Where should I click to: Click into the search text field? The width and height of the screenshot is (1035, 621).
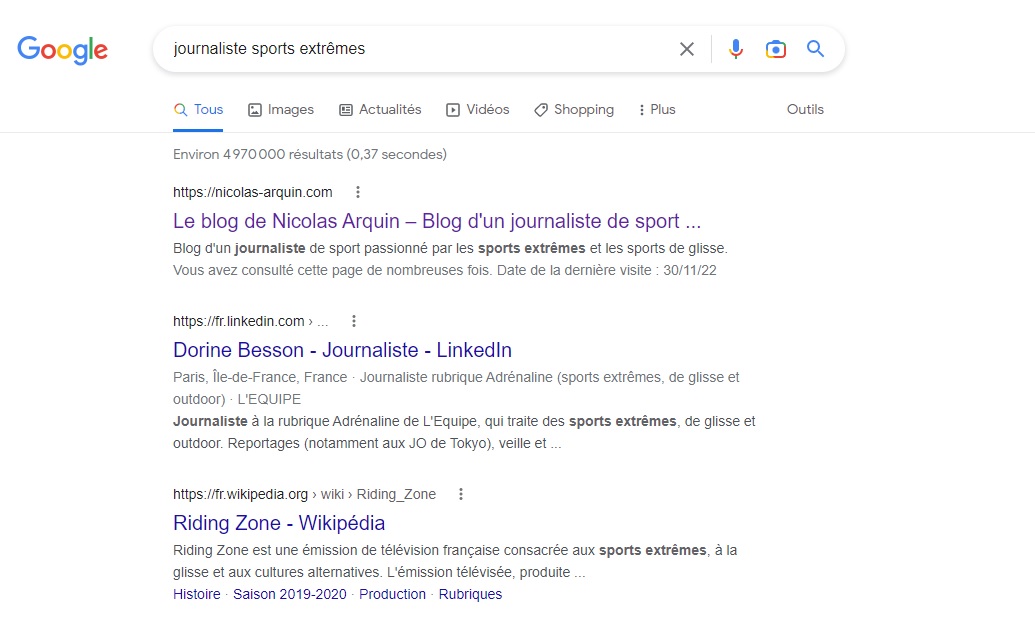pos(410,49)
